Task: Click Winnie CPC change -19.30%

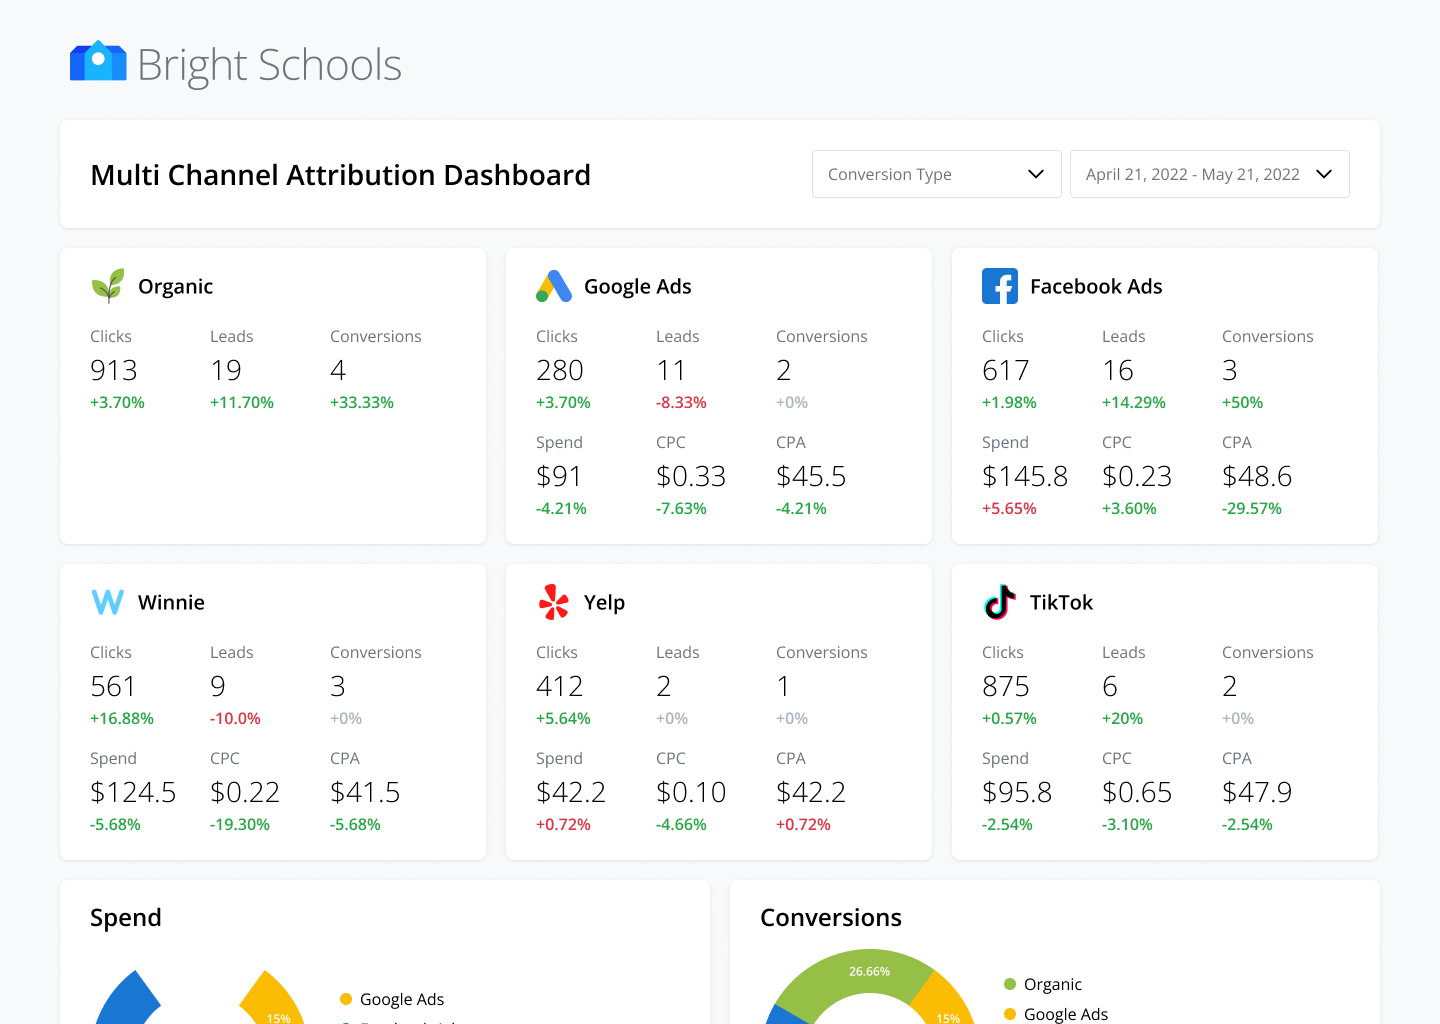Action: (240, 824)
